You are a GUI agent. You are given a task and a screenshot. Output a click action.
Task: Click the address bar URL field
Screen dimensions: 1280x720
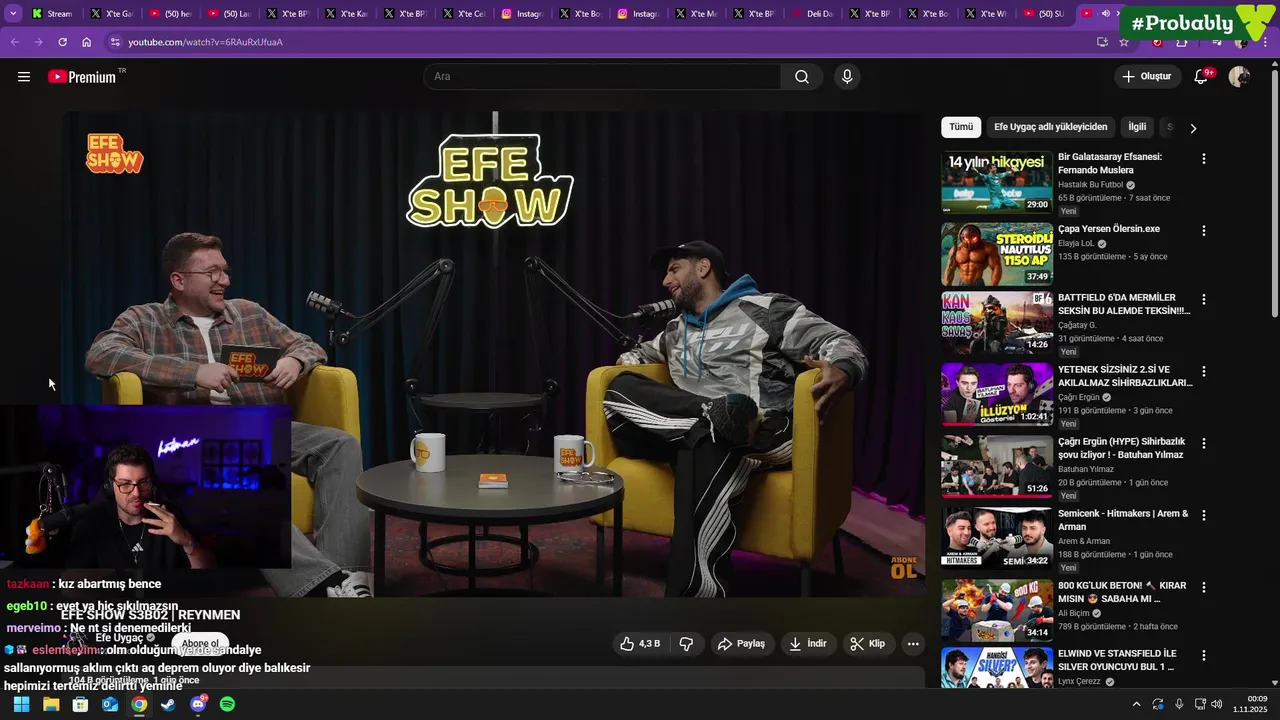(x=600, y=42)
